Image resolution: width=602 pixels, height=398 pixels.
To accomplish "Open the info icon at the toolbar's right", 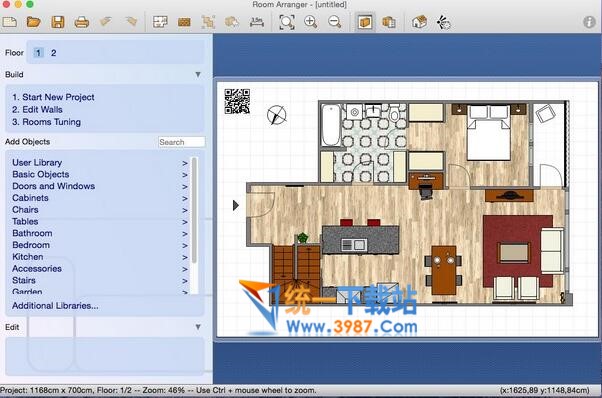I will pyautogui.click(x=589, y=22).
